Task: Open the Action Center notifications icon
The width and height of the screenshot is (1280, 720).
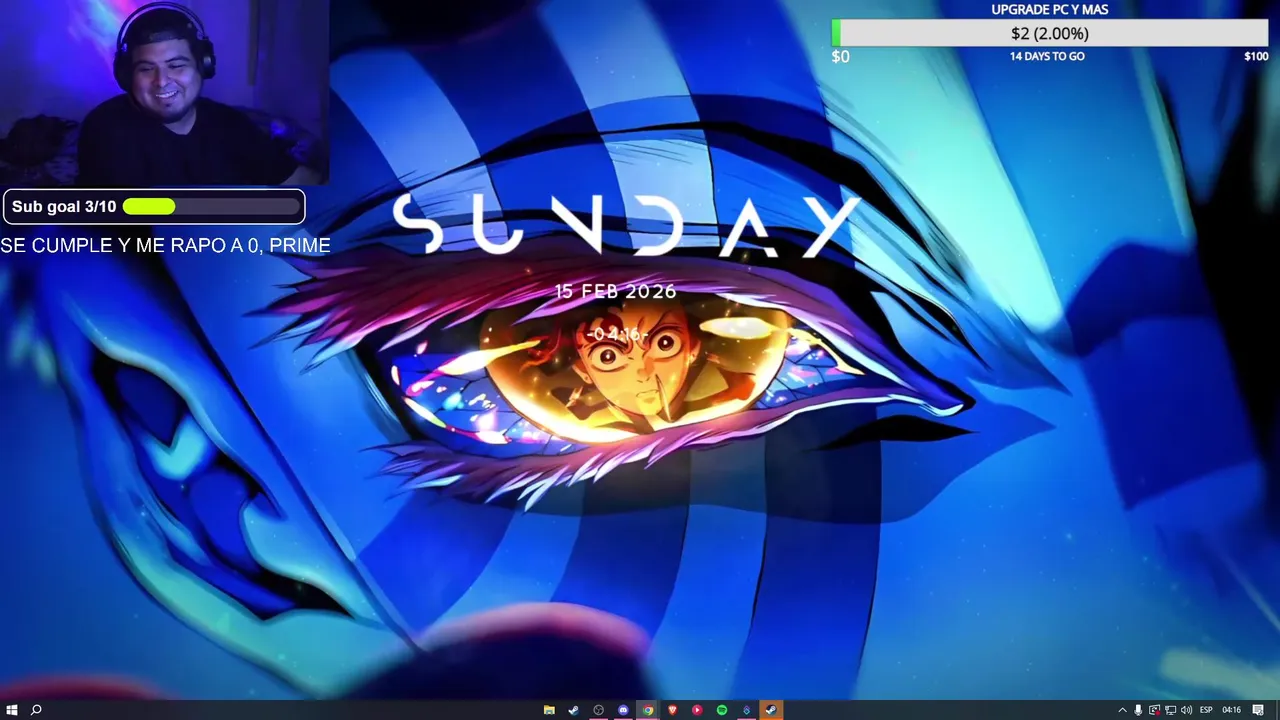Action: [1258, 710]
